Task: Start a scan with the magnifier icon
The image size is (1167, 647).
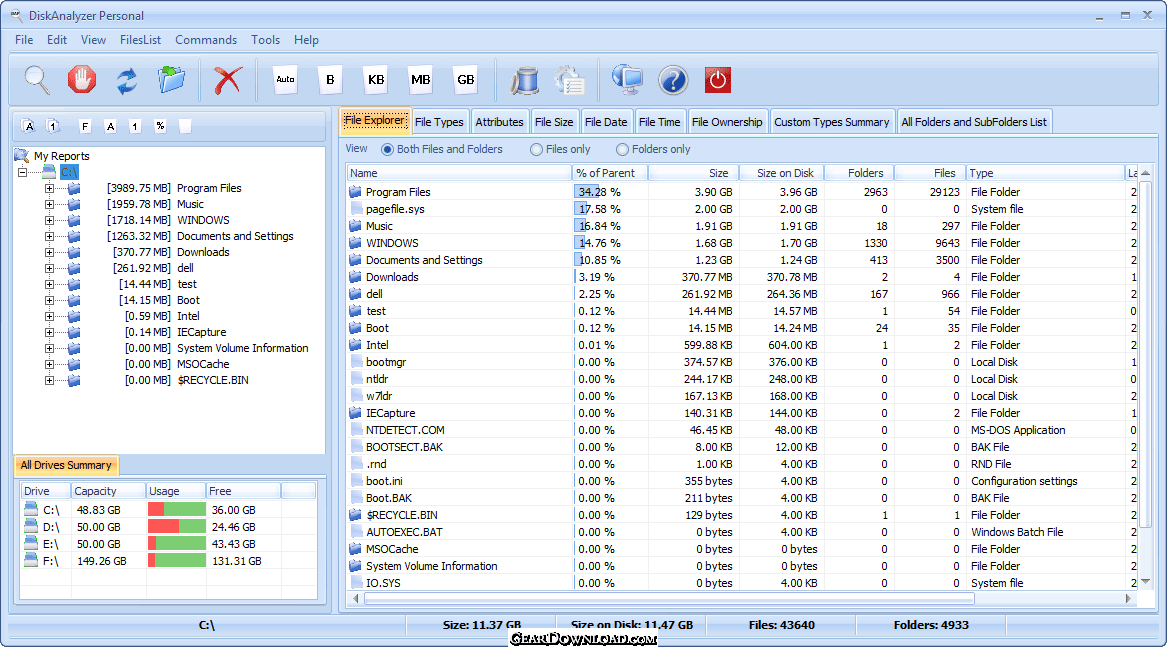Action: 37,80
